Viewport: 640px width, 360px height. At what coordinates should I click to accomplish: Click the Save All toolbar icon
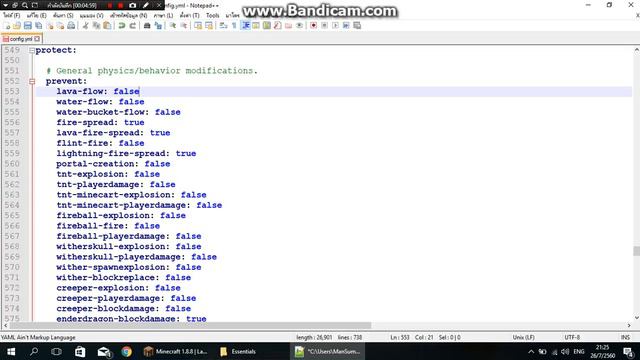38,26
